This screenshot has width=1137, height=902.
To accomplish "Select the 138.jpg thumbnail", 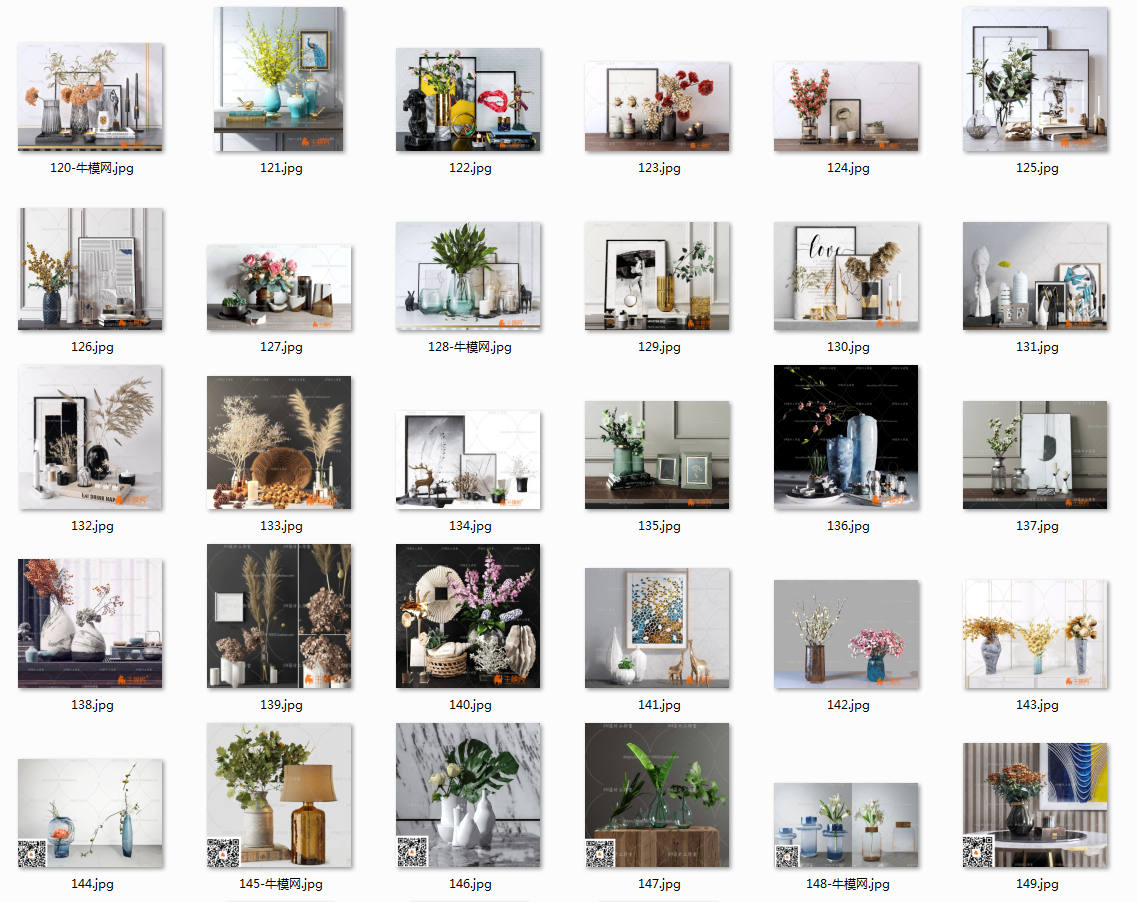I will (90, 623).
